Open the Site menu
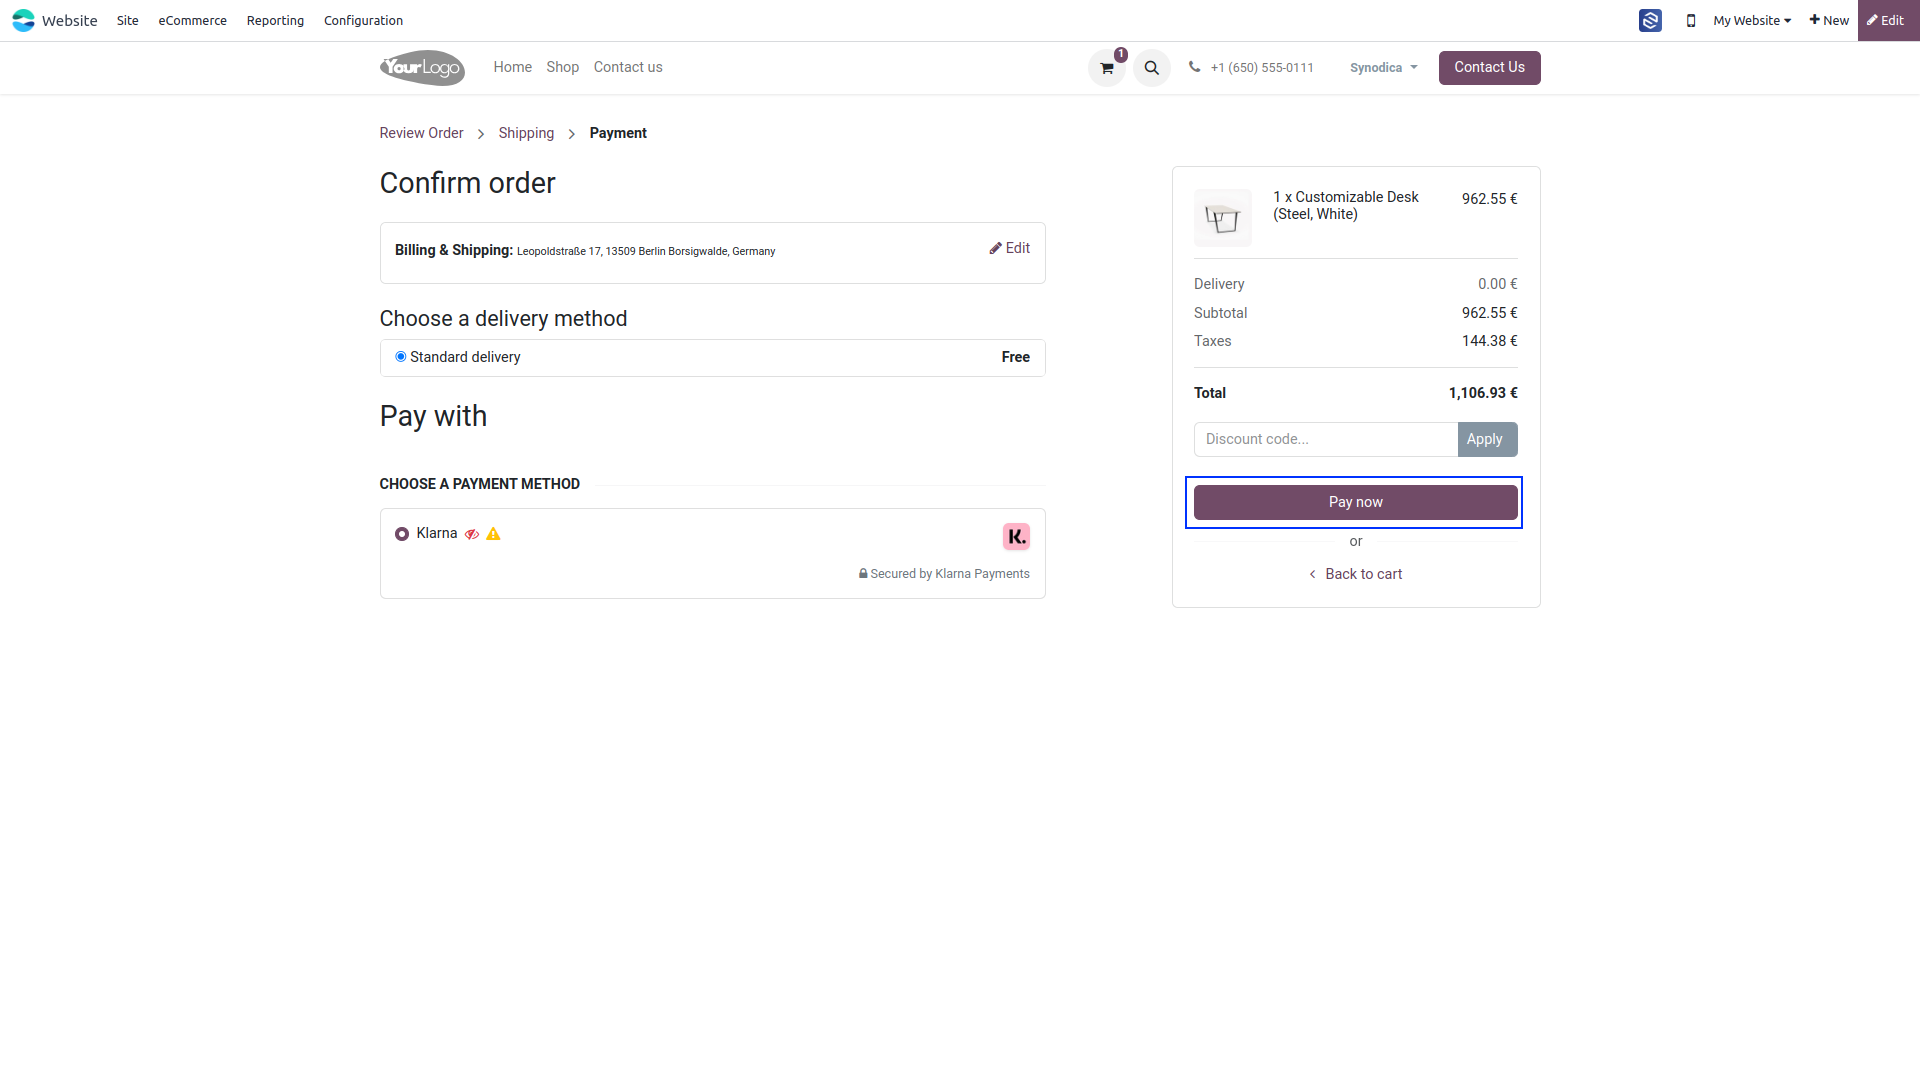Screen dimensions: 1920x1080 127,20
